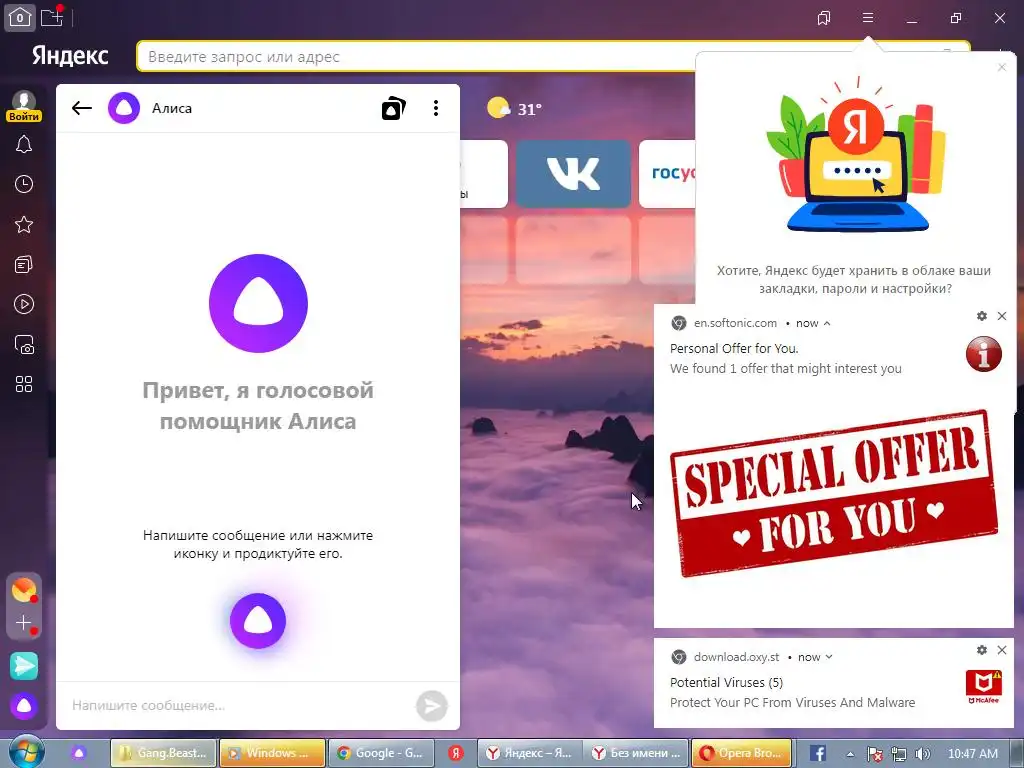Open browsing history clock icon
Viewport: 1024px width, 768px height.
point(24,184)
